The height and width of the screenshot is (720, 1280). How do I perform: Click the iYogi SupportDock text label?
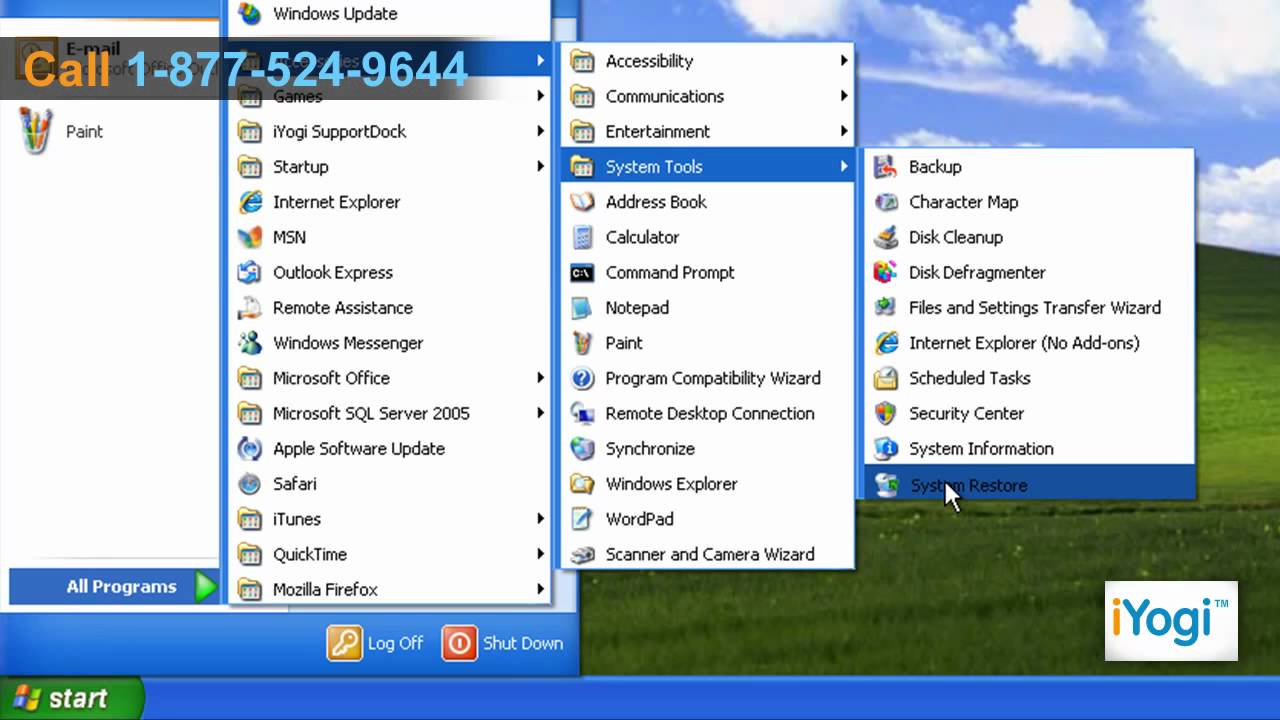click(339, 131)
